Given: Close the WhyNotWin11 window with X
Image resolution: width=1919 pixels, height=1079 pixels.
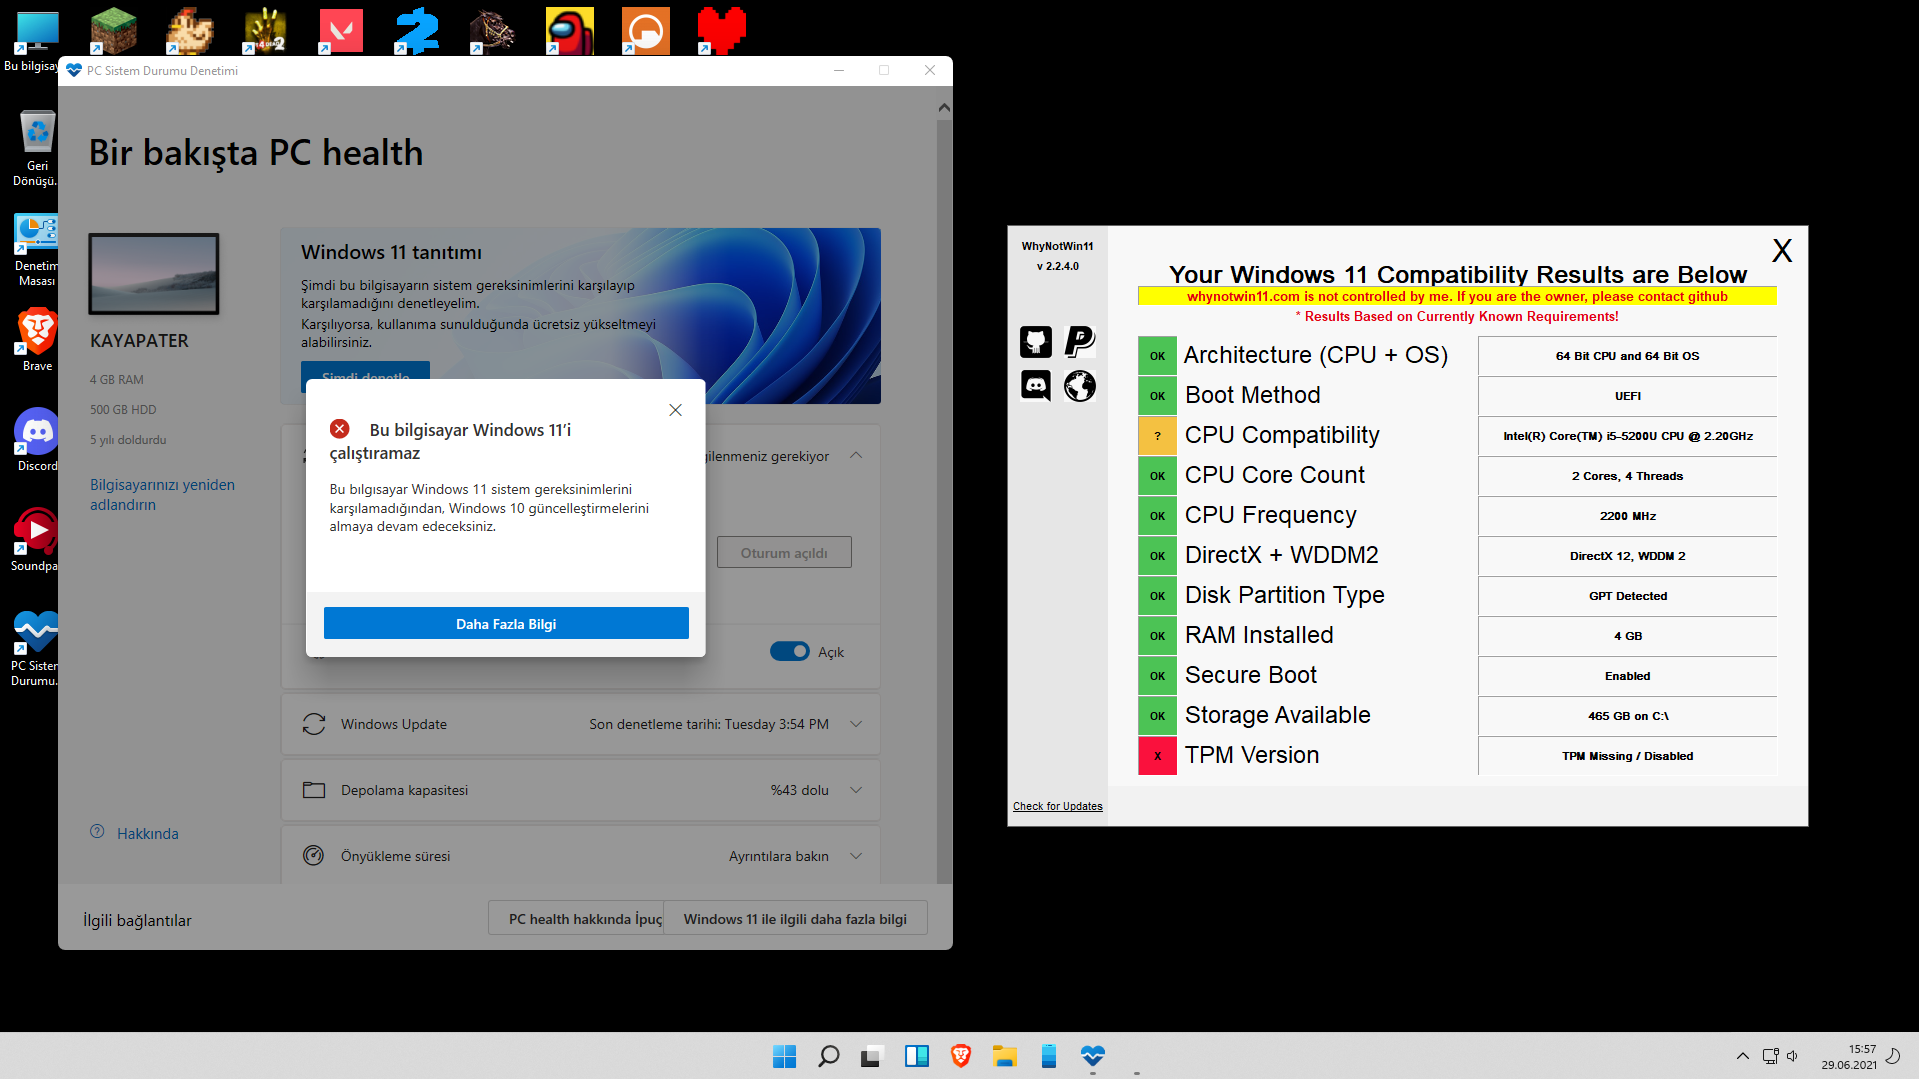Looking at the screenshot, I should point(1782,250).
